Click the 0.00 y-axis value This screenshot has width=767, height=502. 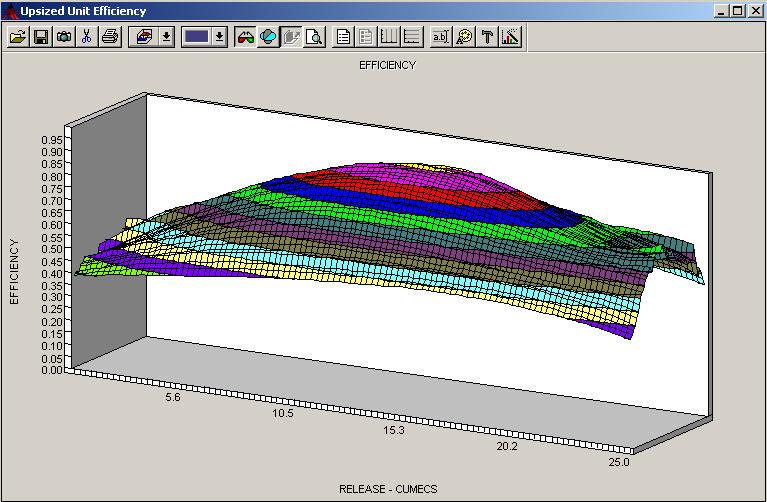pyautogui.click(x=52, y=370)
